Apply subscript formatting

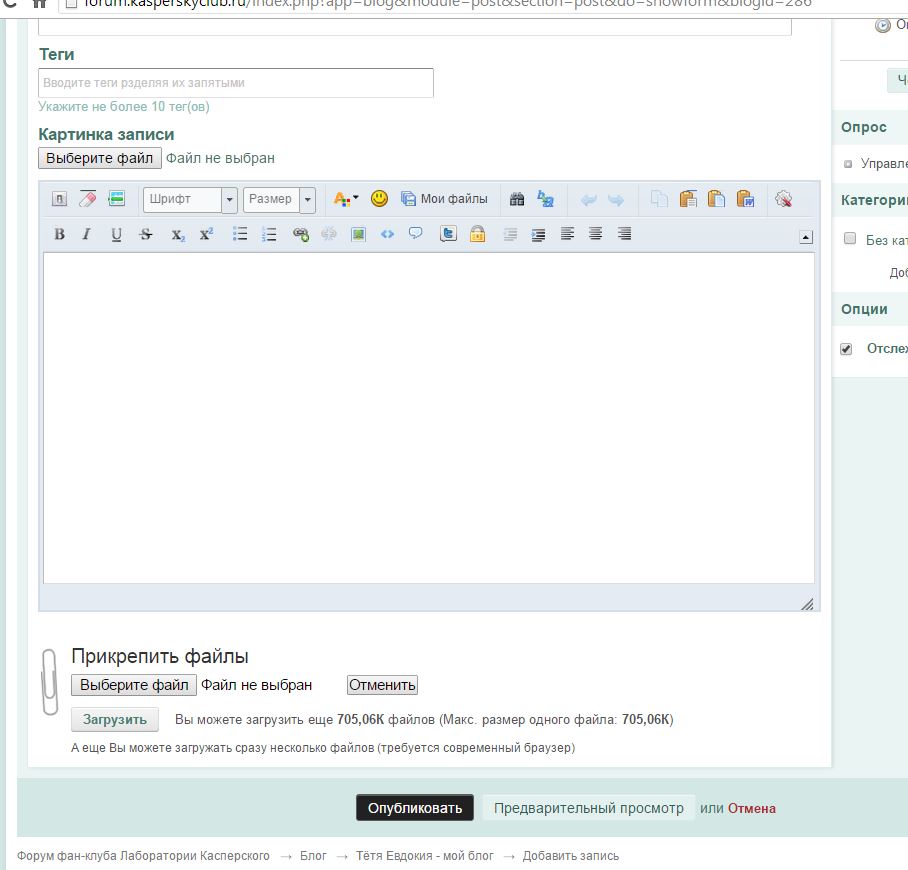(178, 235)
